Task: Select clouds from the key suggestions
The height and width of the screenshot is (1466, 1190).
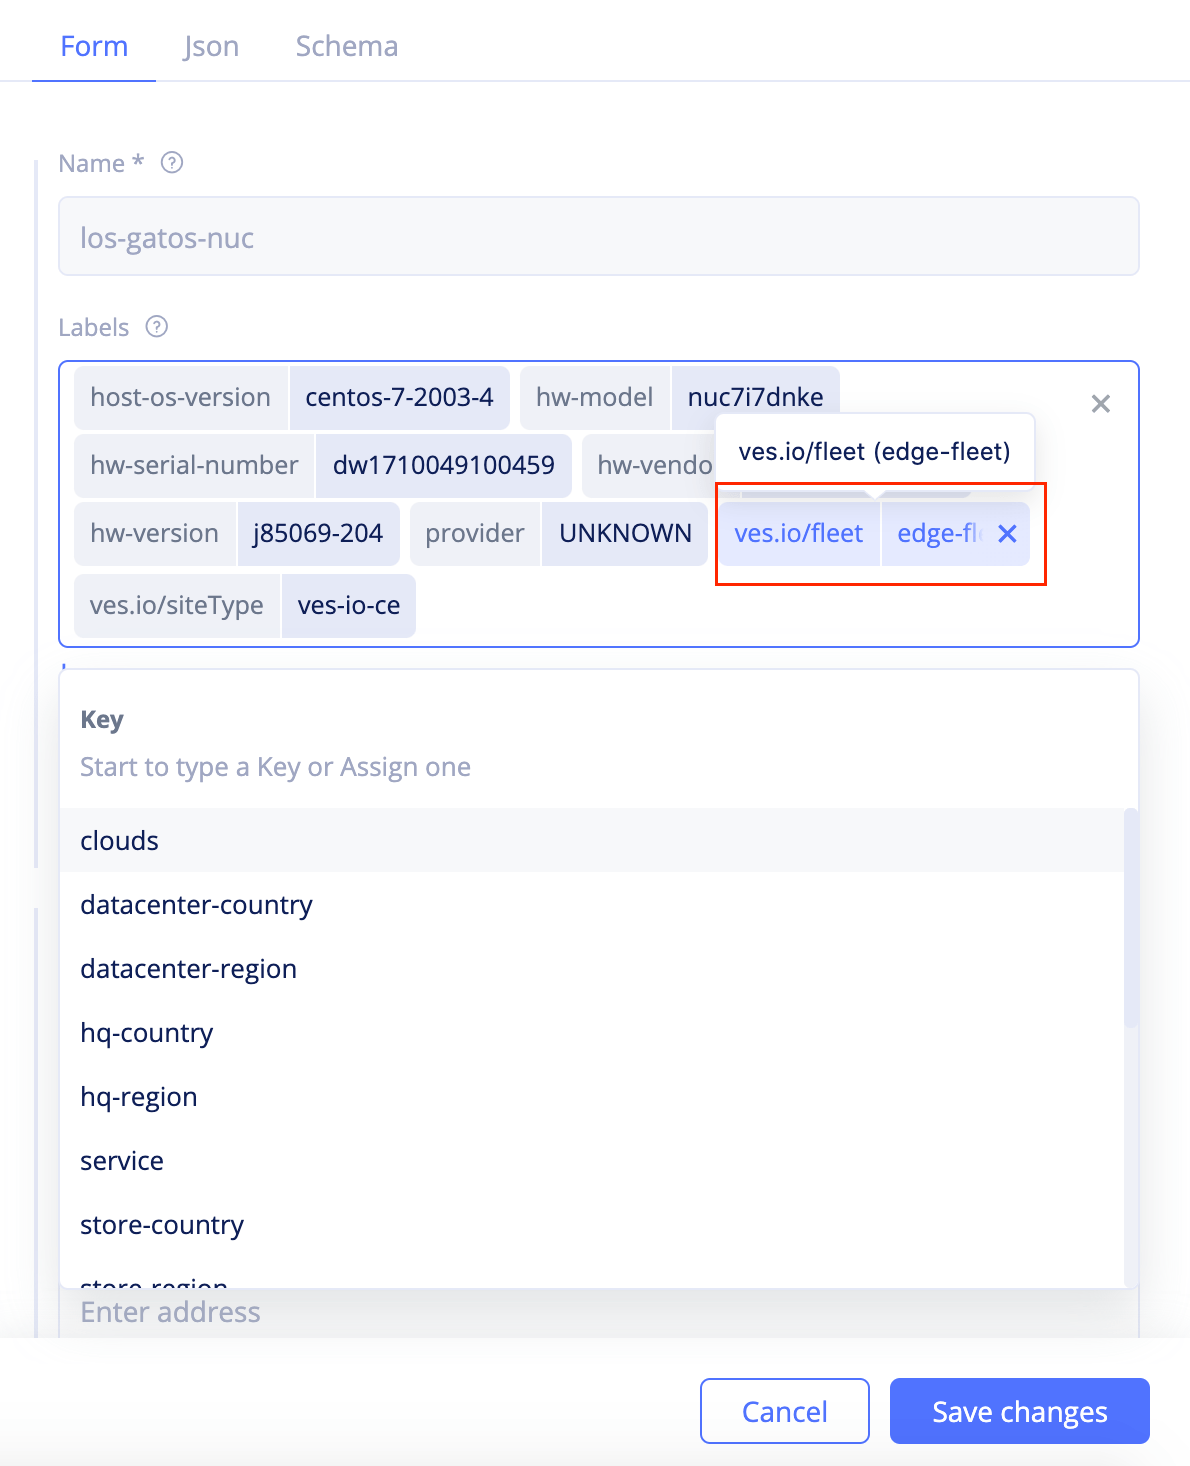Action: coord(119,841)
